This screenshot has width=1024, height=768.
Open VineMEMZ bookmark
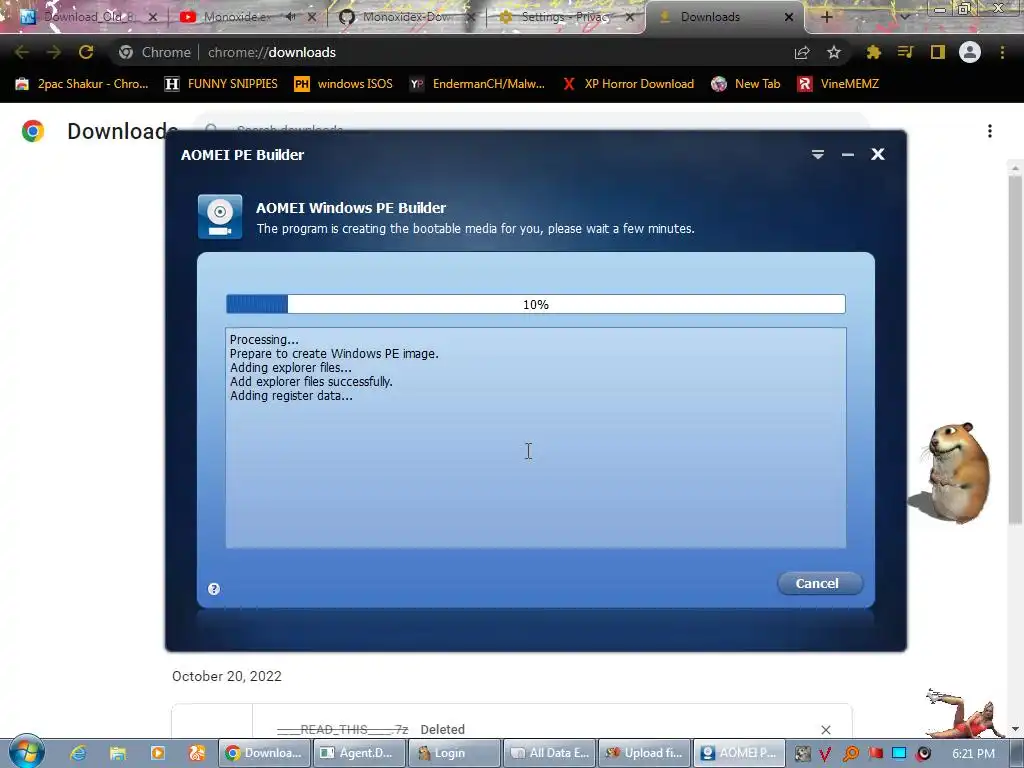(839, 84)
